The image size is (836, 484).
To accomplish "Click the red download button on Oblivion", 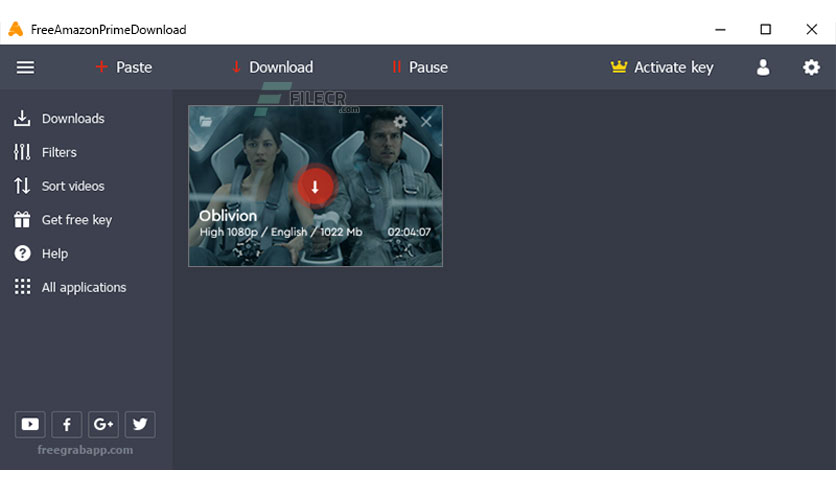I will [x=315, y=187].
